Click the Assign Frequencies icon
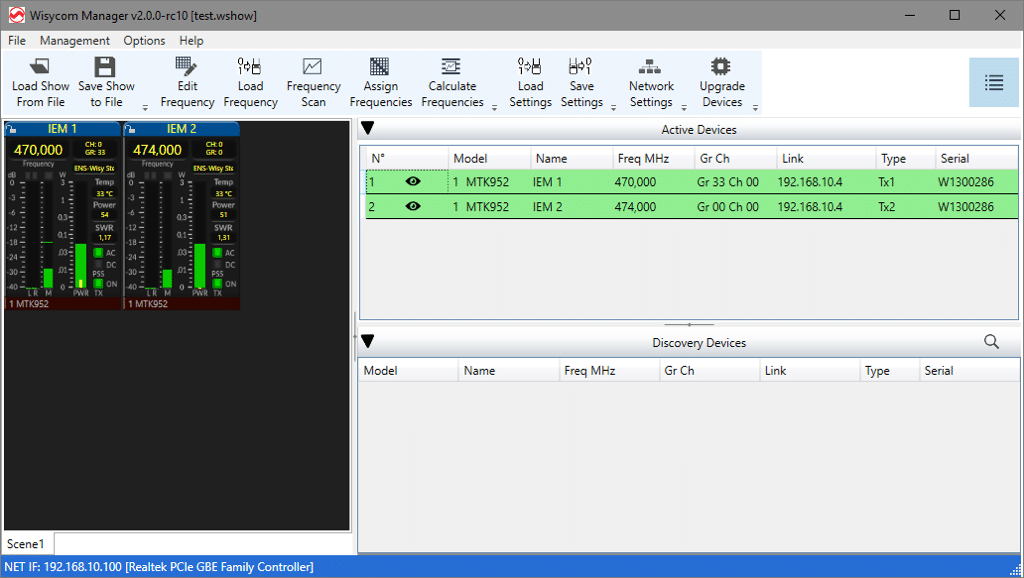 coord(380,67)
